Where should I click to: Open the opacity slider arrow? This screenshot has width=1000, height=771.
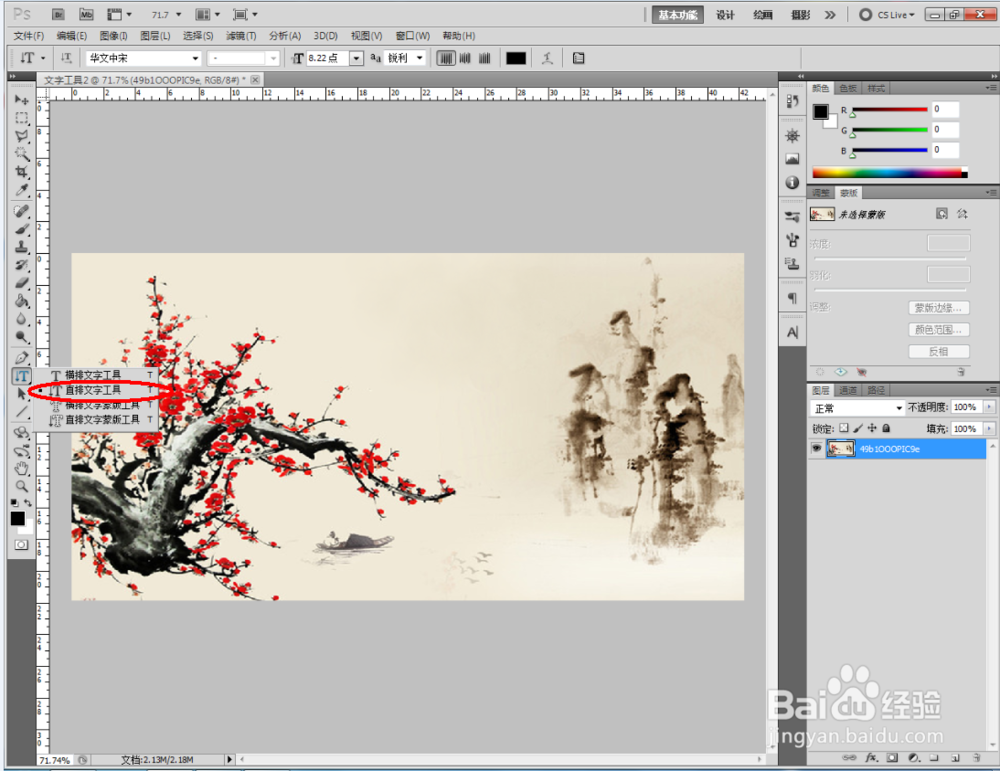pyautogui.click(x=989, y=407)
